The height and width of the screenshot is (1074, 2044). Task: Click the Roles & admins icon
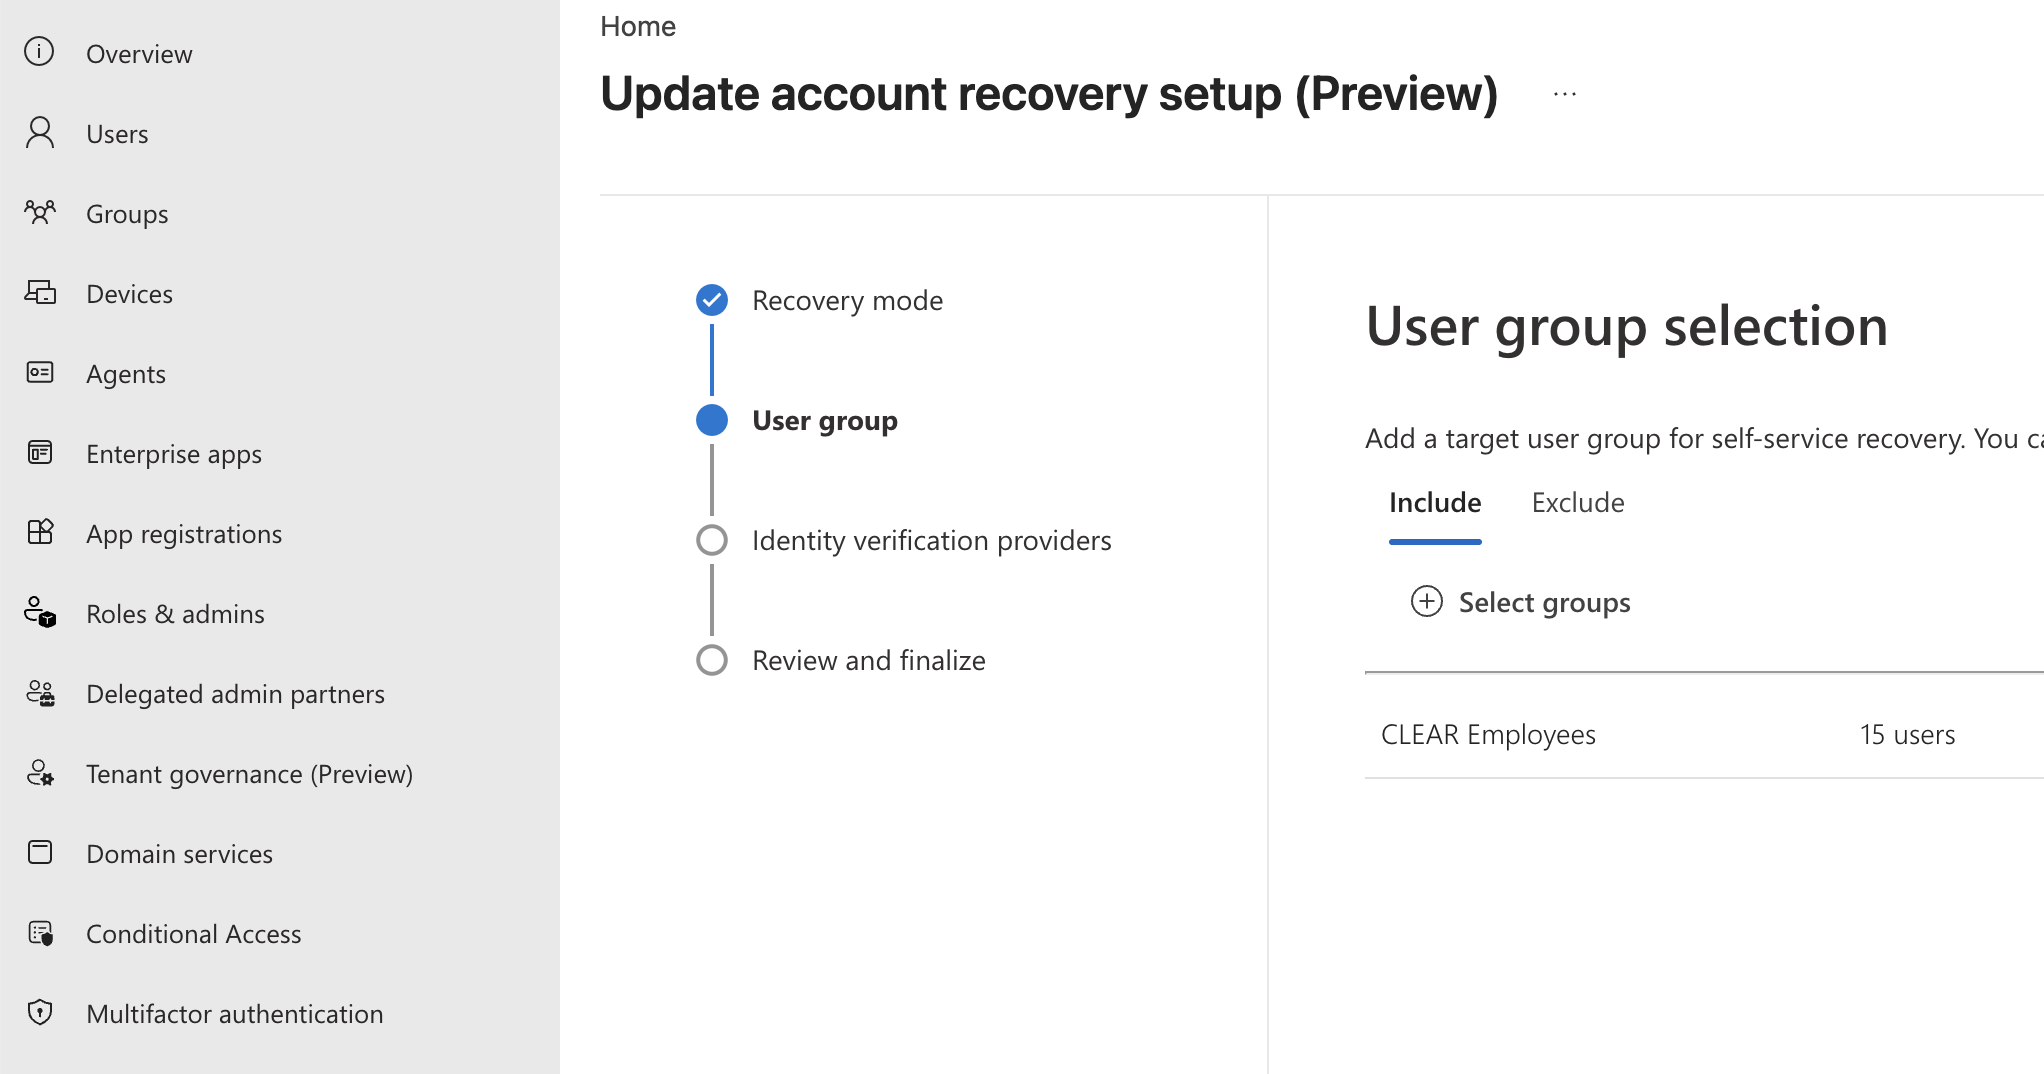pos(39,612)
